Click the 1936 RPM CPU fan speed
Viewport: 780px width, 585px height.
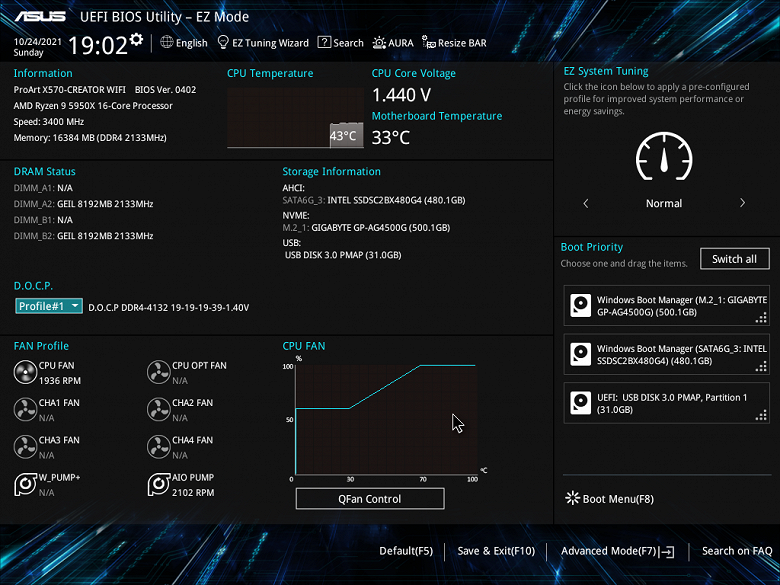(x=60, y=381)
